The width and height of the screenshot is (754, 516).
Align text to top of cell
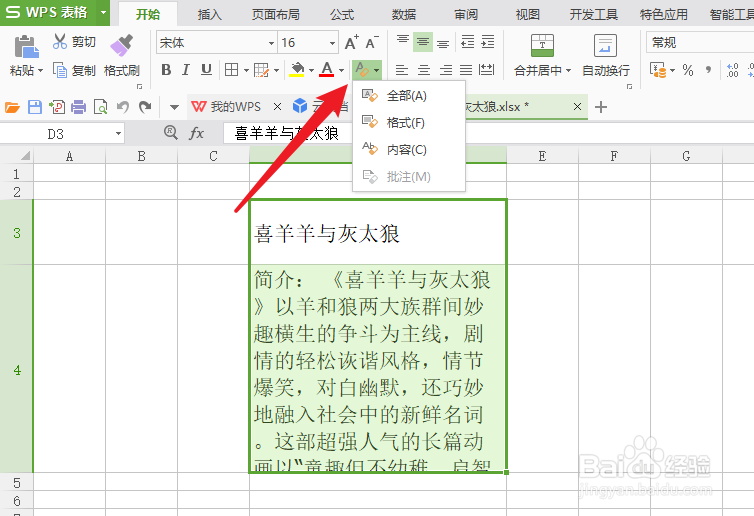[403, 42]
